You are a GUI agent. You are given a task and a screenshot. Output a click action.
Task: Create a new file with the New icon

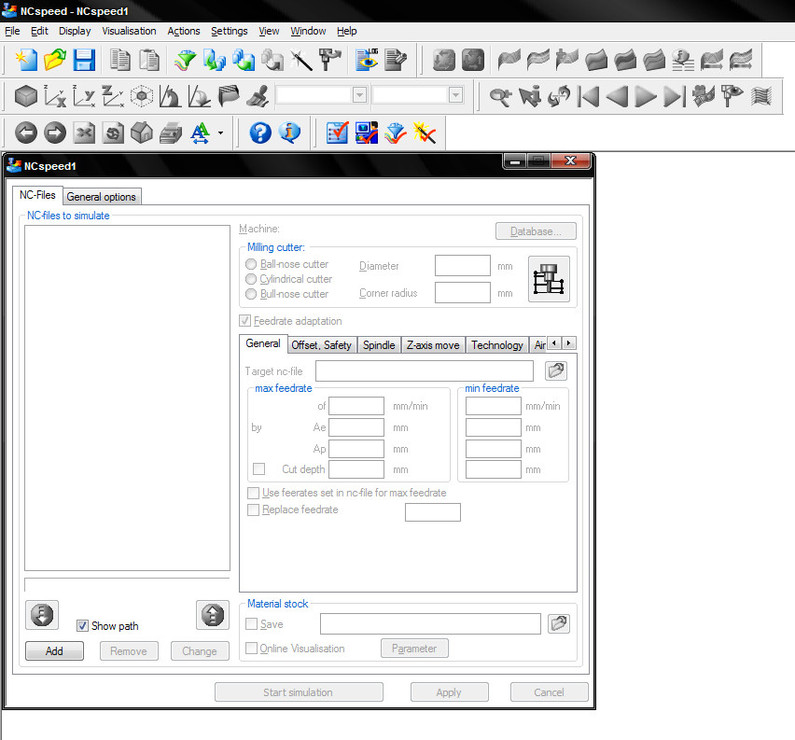(x=26, y=60)
